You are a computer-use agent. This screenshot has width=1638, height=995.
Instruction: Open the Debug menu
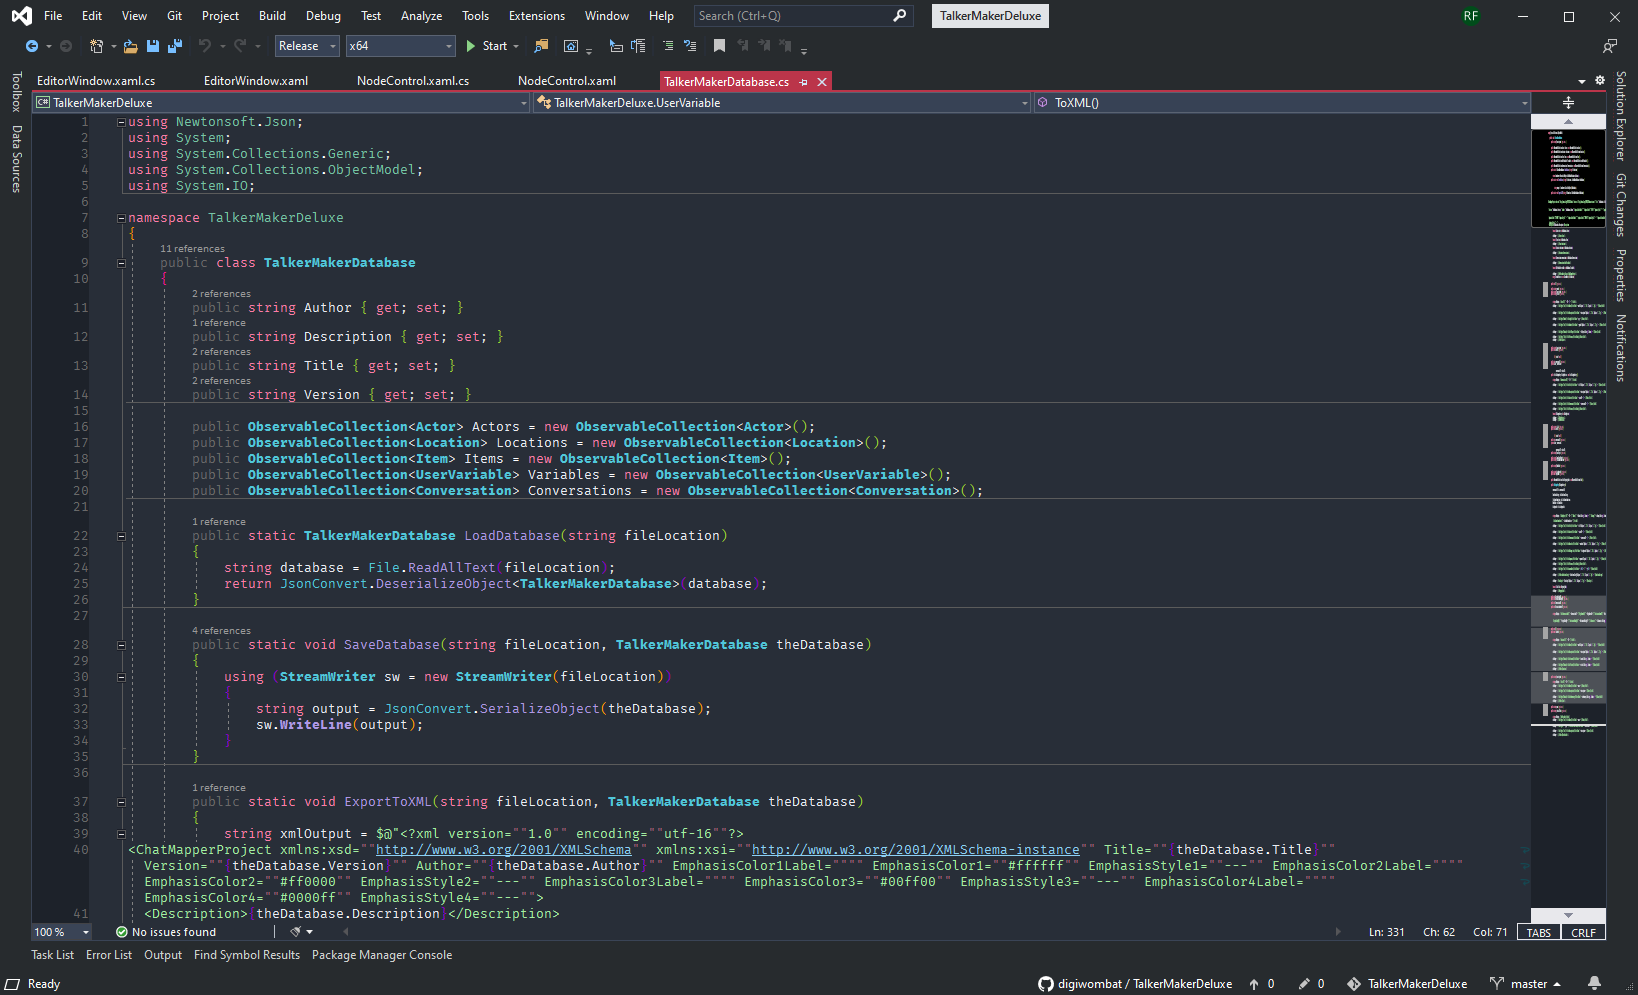(323, 16)
